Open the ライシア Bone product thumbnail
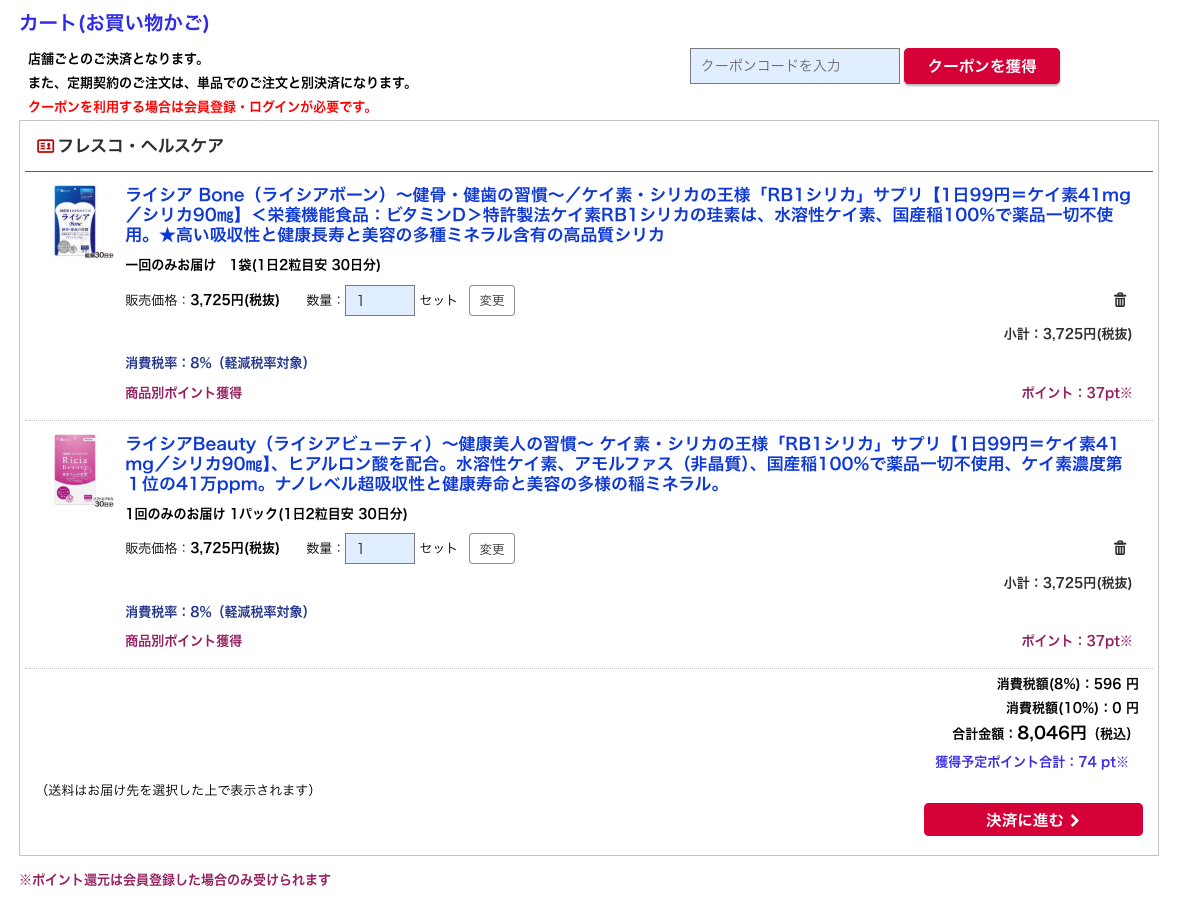 (83, 222)
